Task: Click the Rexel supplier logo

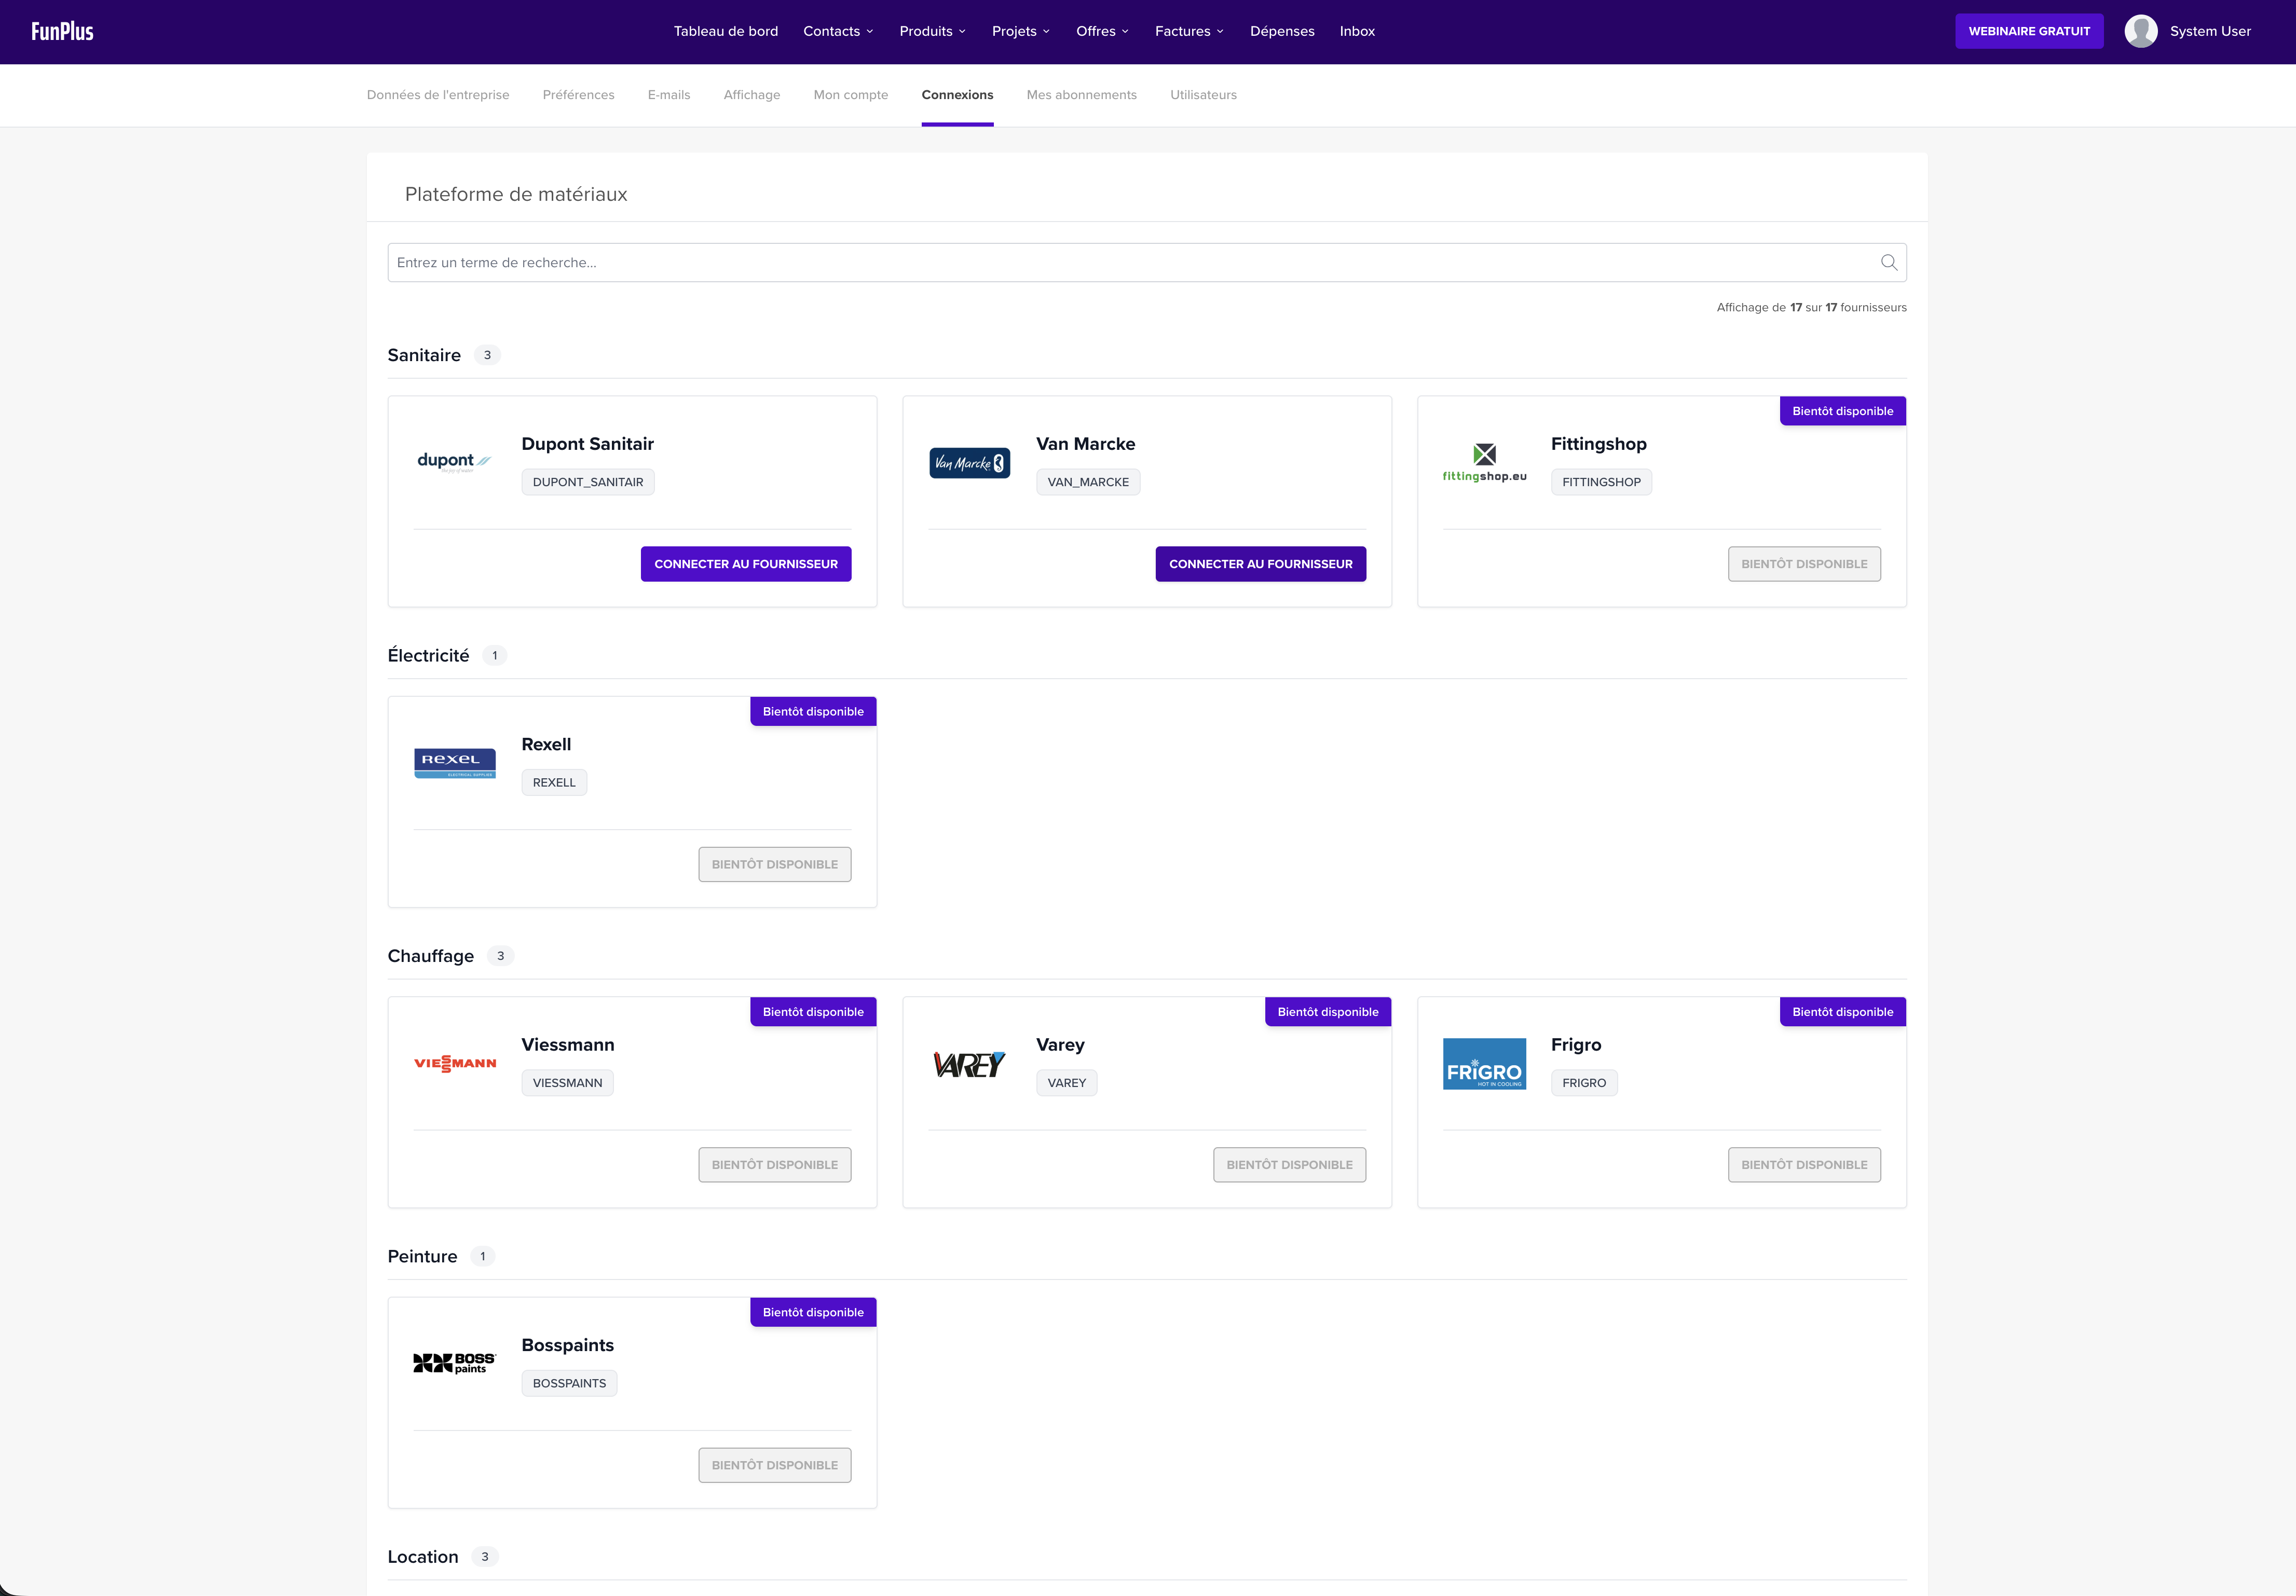Action: tap(454, 762)
